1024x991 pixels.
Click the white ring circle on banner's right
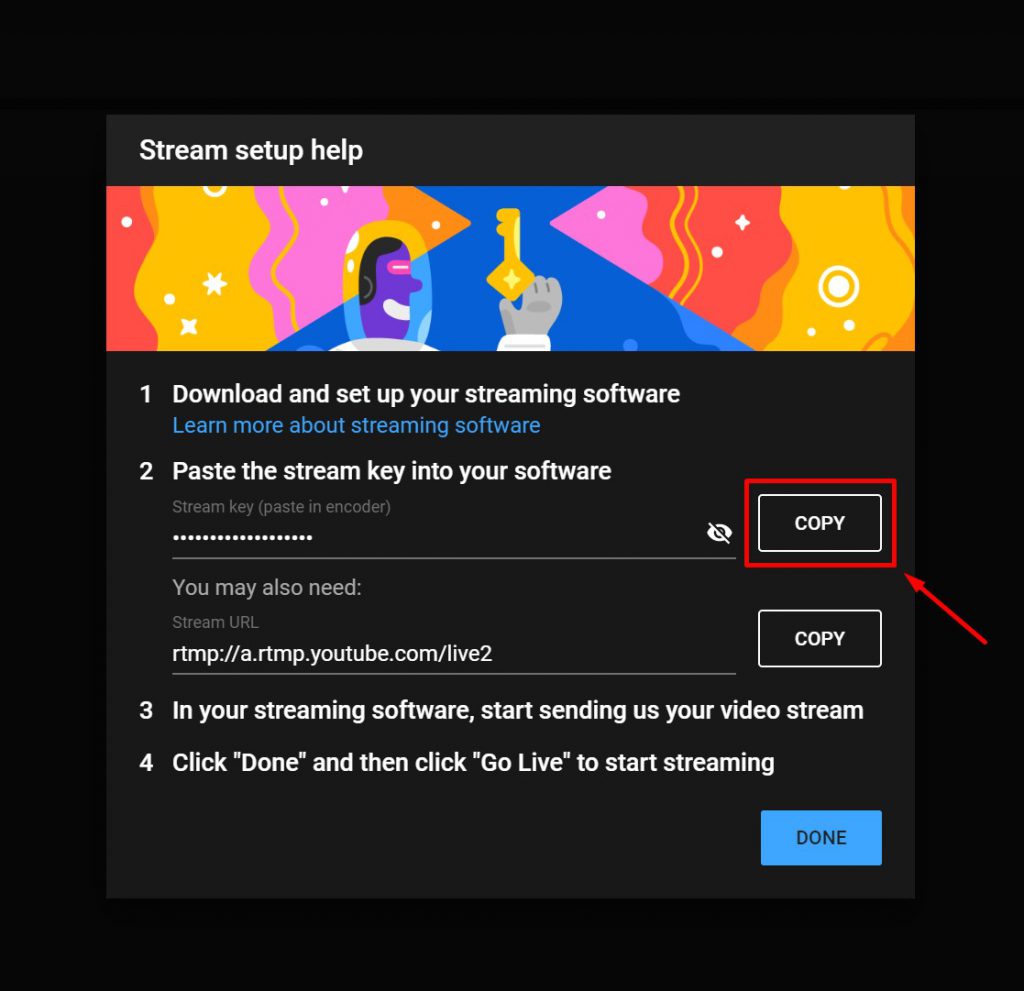[x=838, y=286]
